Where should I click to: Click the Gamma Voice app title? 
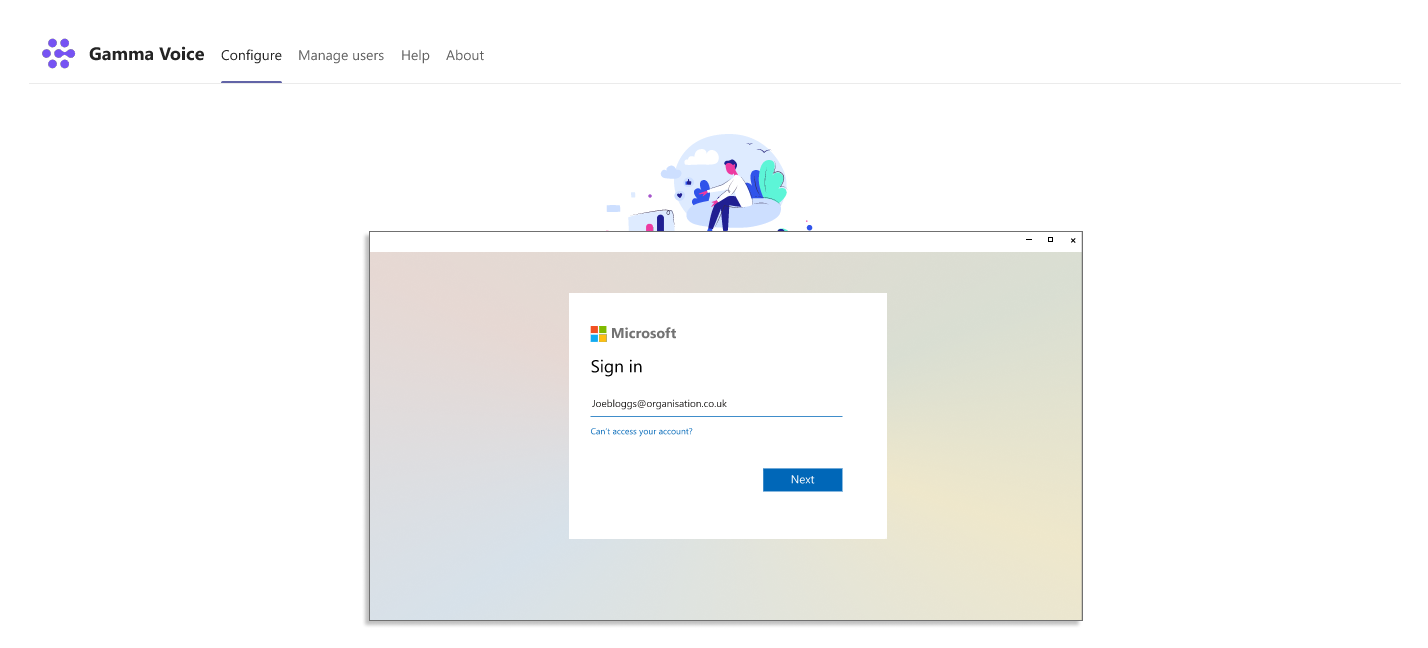[147, 55]
